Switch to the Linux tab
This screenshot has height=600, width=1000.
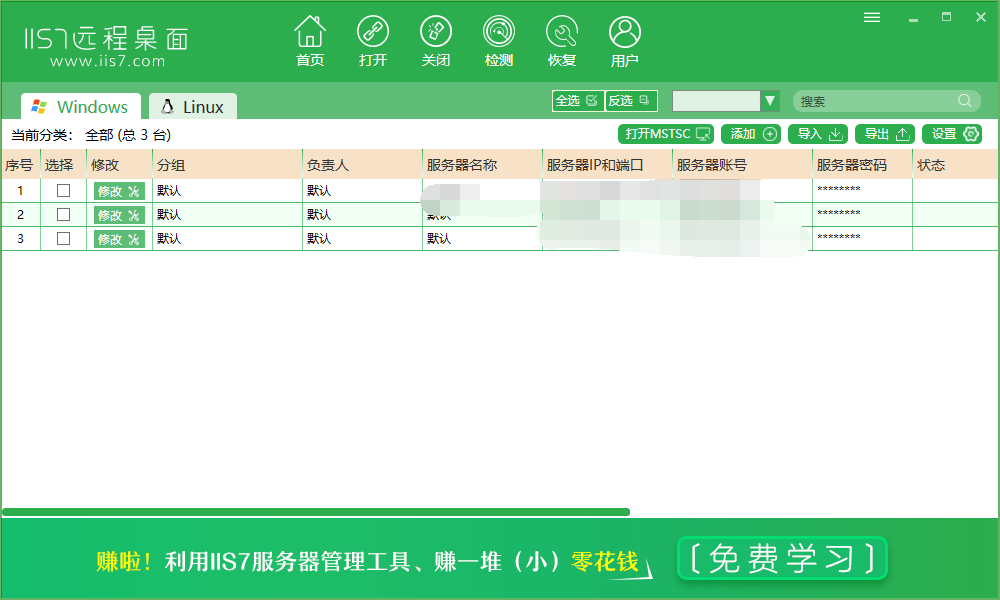pos(193,106)
